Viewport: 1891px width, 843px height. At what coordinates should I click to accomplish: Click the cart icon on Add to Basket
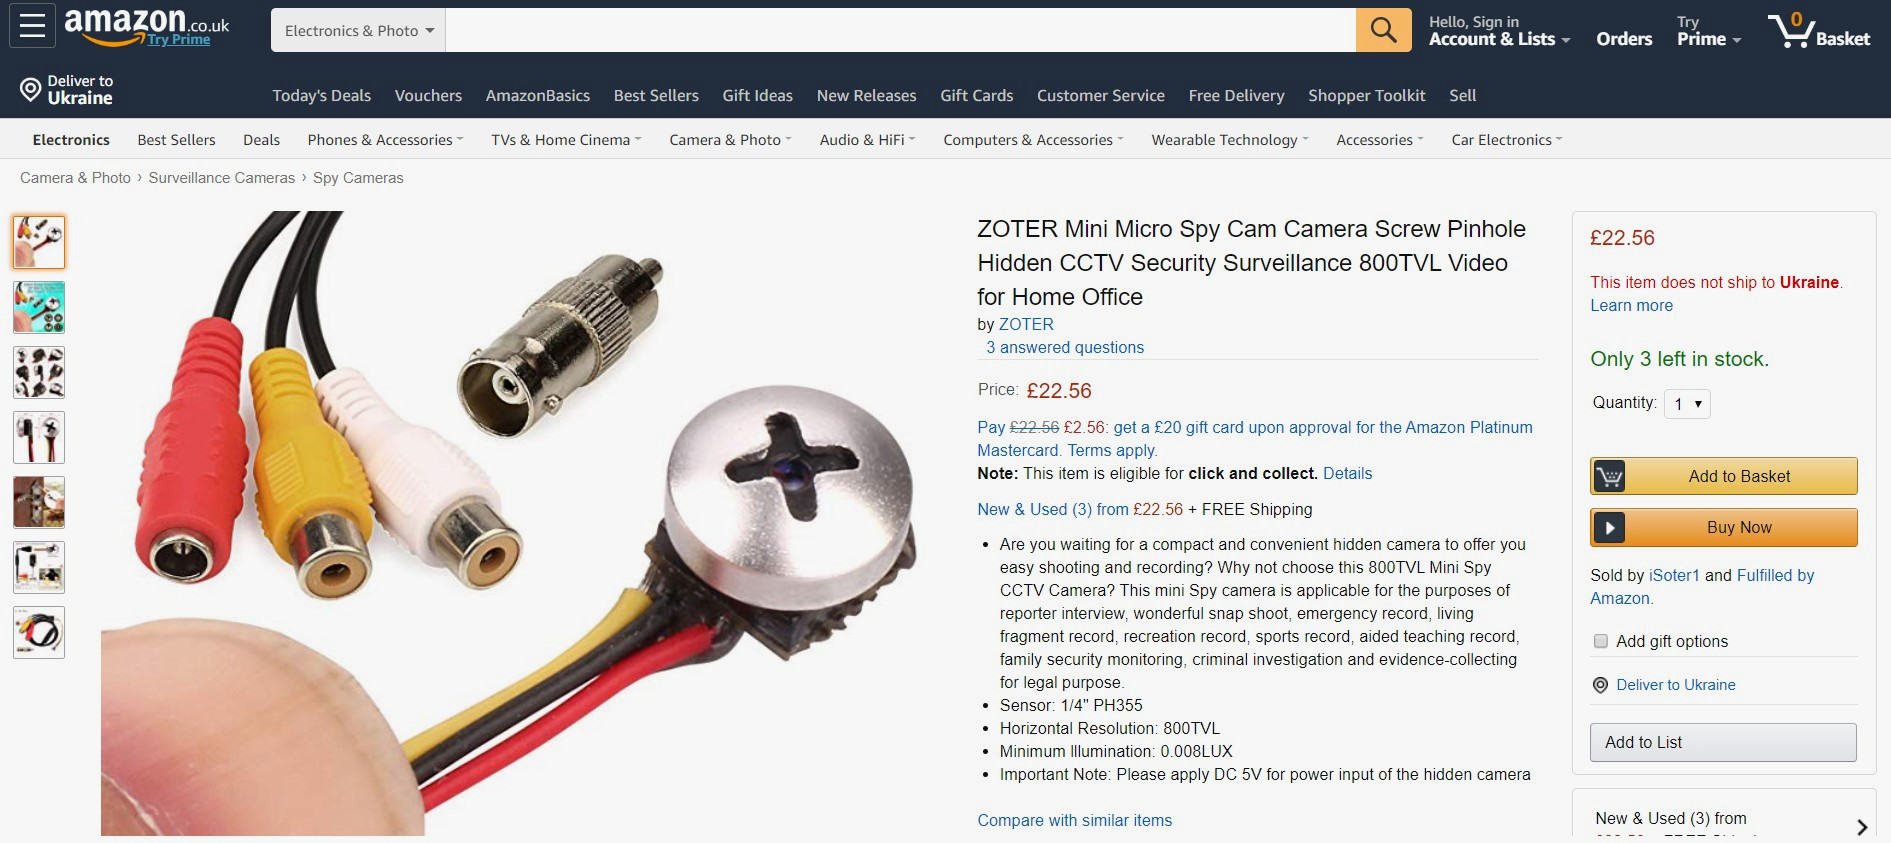[1609, 476]
